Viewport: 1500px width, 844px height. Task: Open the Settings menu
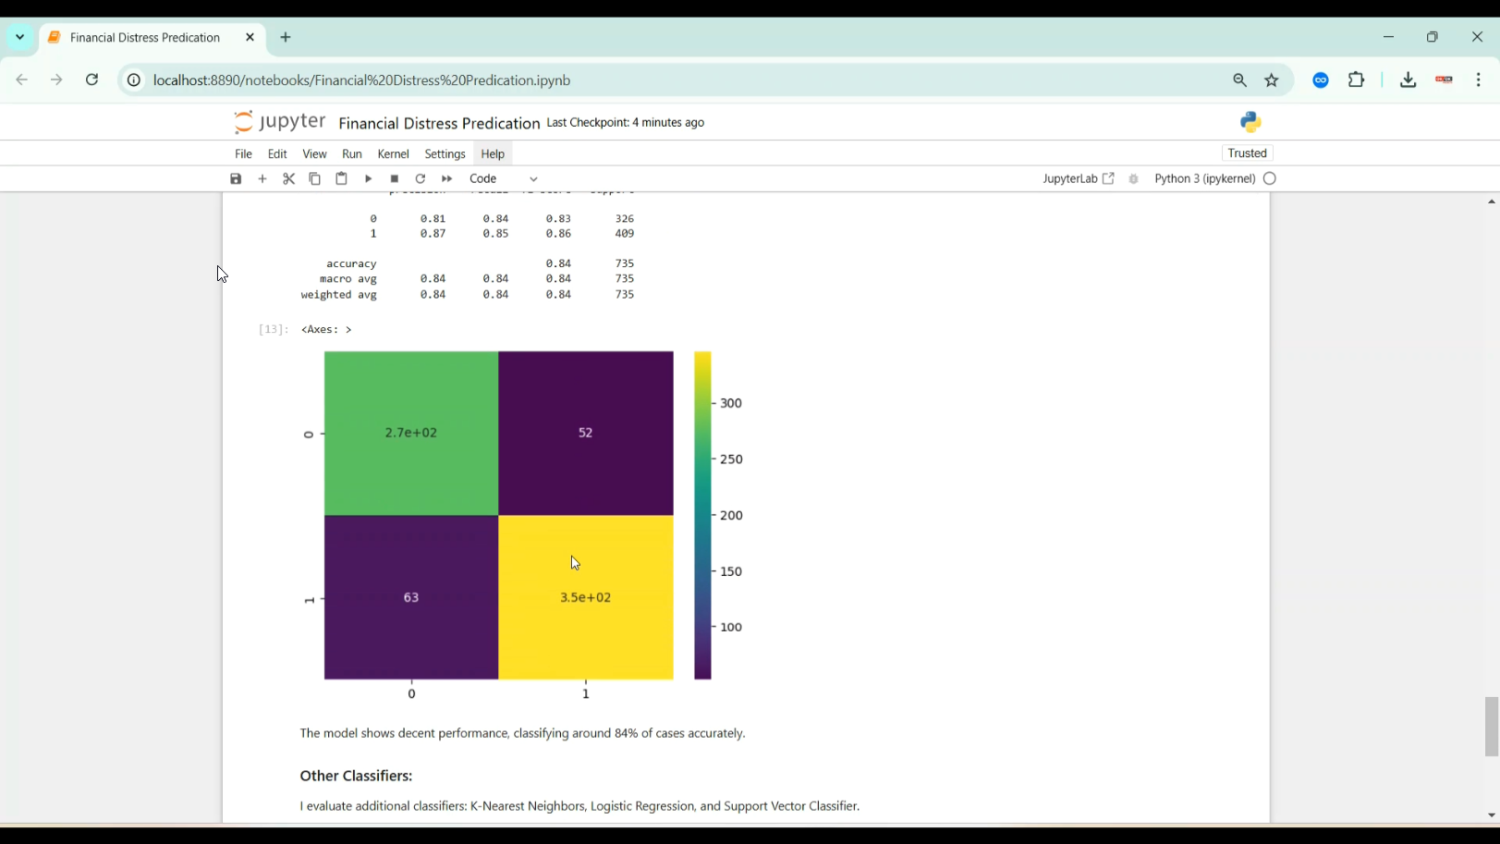(x=445, y=154)
